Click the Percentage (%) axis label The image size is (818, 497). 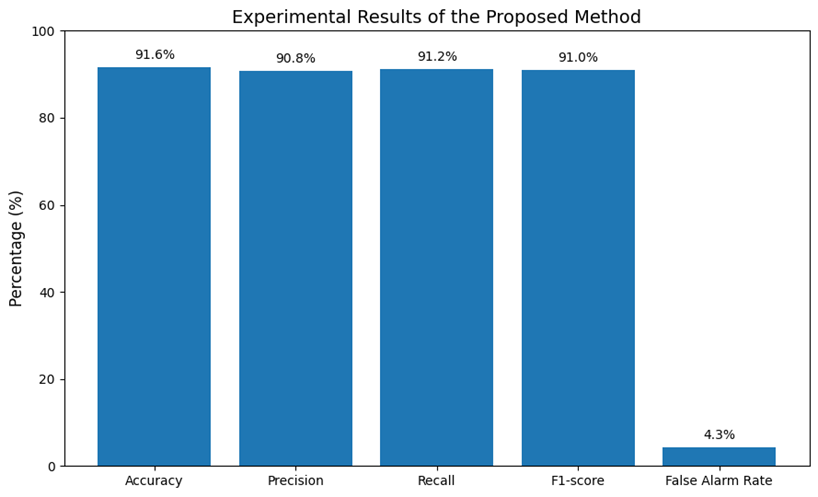pyautogui.click(x=16, y=249)
